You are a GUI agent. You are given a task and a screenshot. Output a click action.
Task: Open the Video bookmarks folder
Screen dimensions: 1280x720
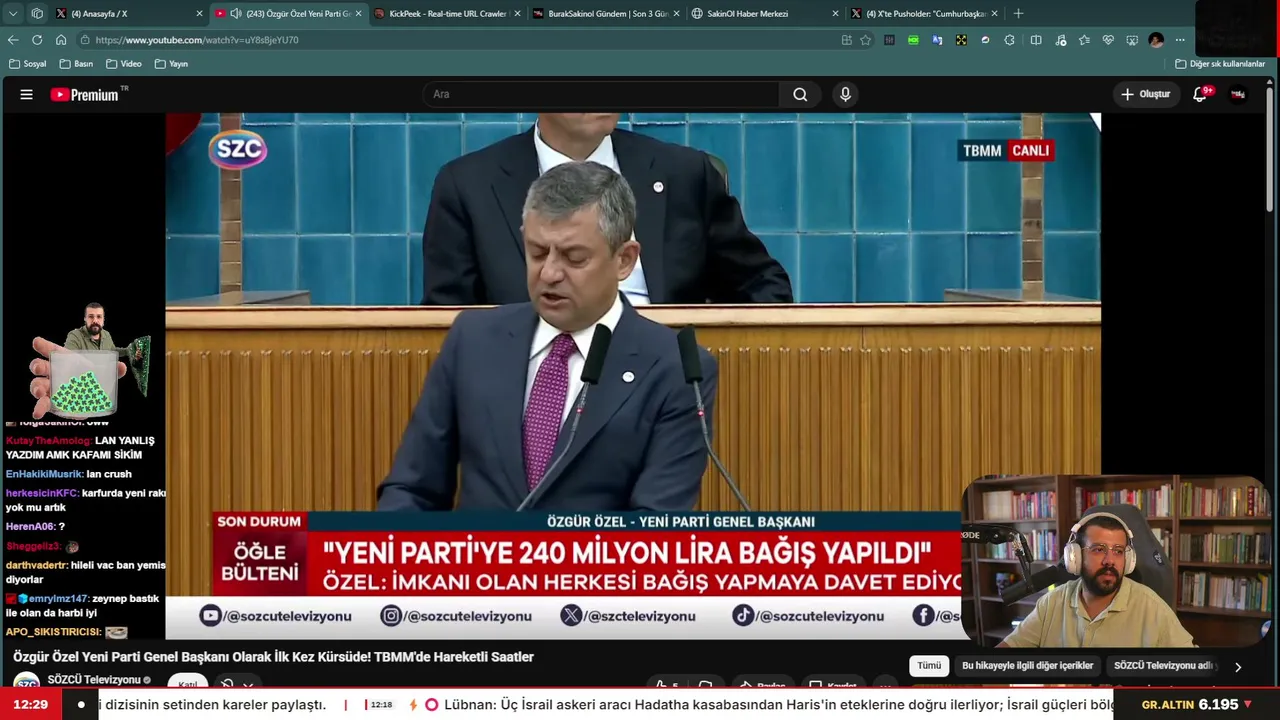(124, 64)
